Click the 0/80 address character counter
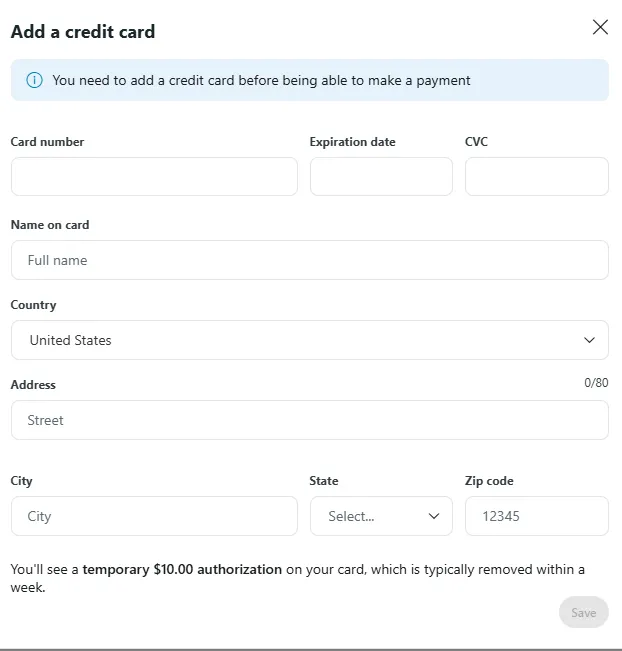This screenshot has width=622, height=651. [x=596, y=383]
